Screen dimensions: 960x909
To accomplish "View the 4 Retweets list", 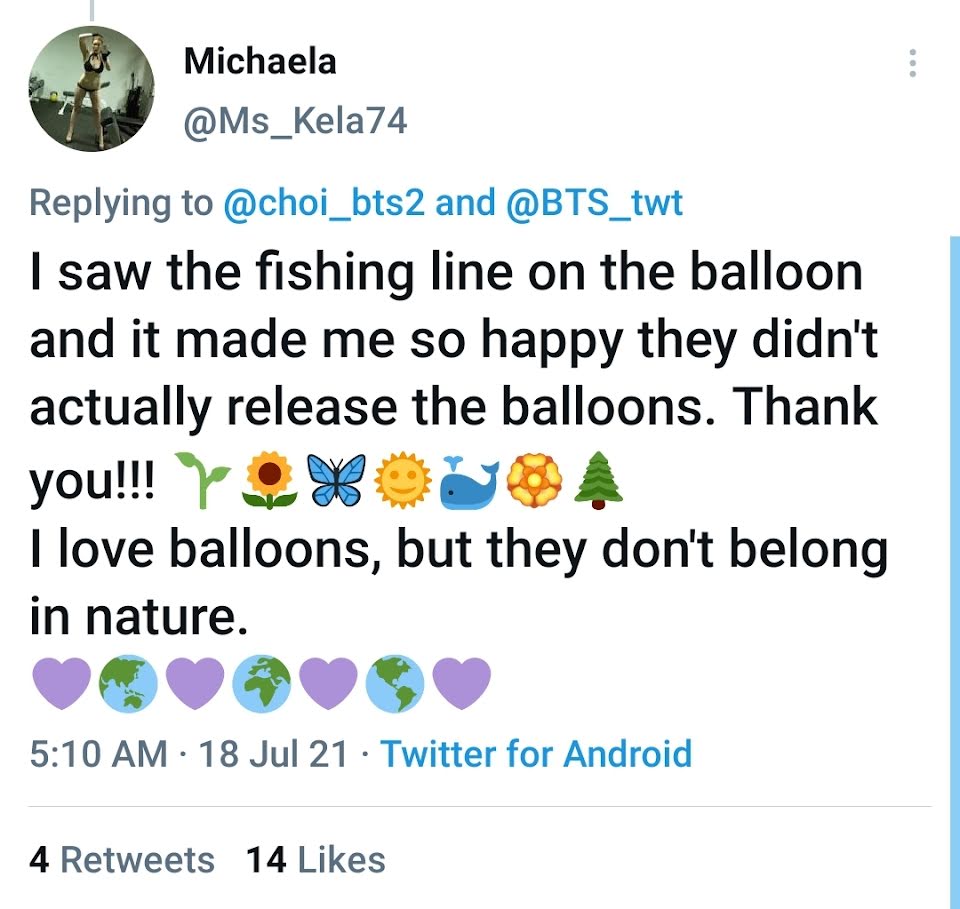I will [x=122, y=859].
